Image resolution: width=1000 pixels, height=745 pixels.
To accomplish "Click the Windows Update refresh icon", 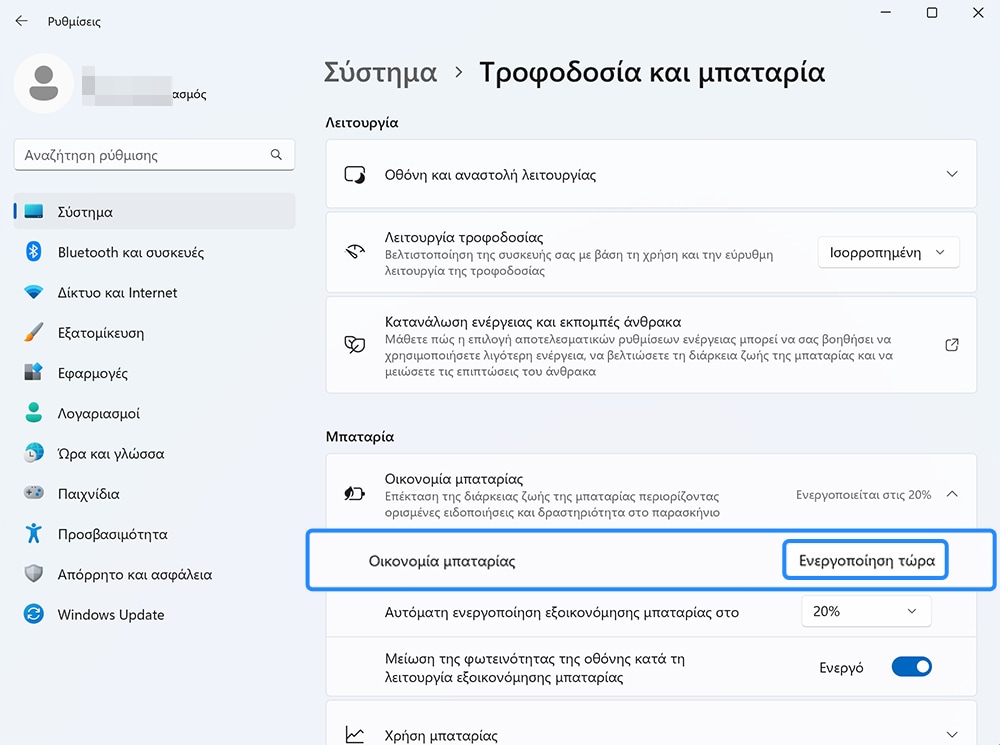I will tap(34, 614).
